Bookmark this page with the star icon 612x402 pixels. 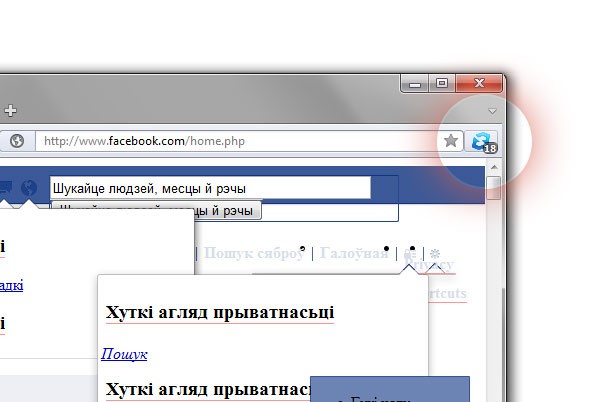pyautogui.click(x=451, y=141)
